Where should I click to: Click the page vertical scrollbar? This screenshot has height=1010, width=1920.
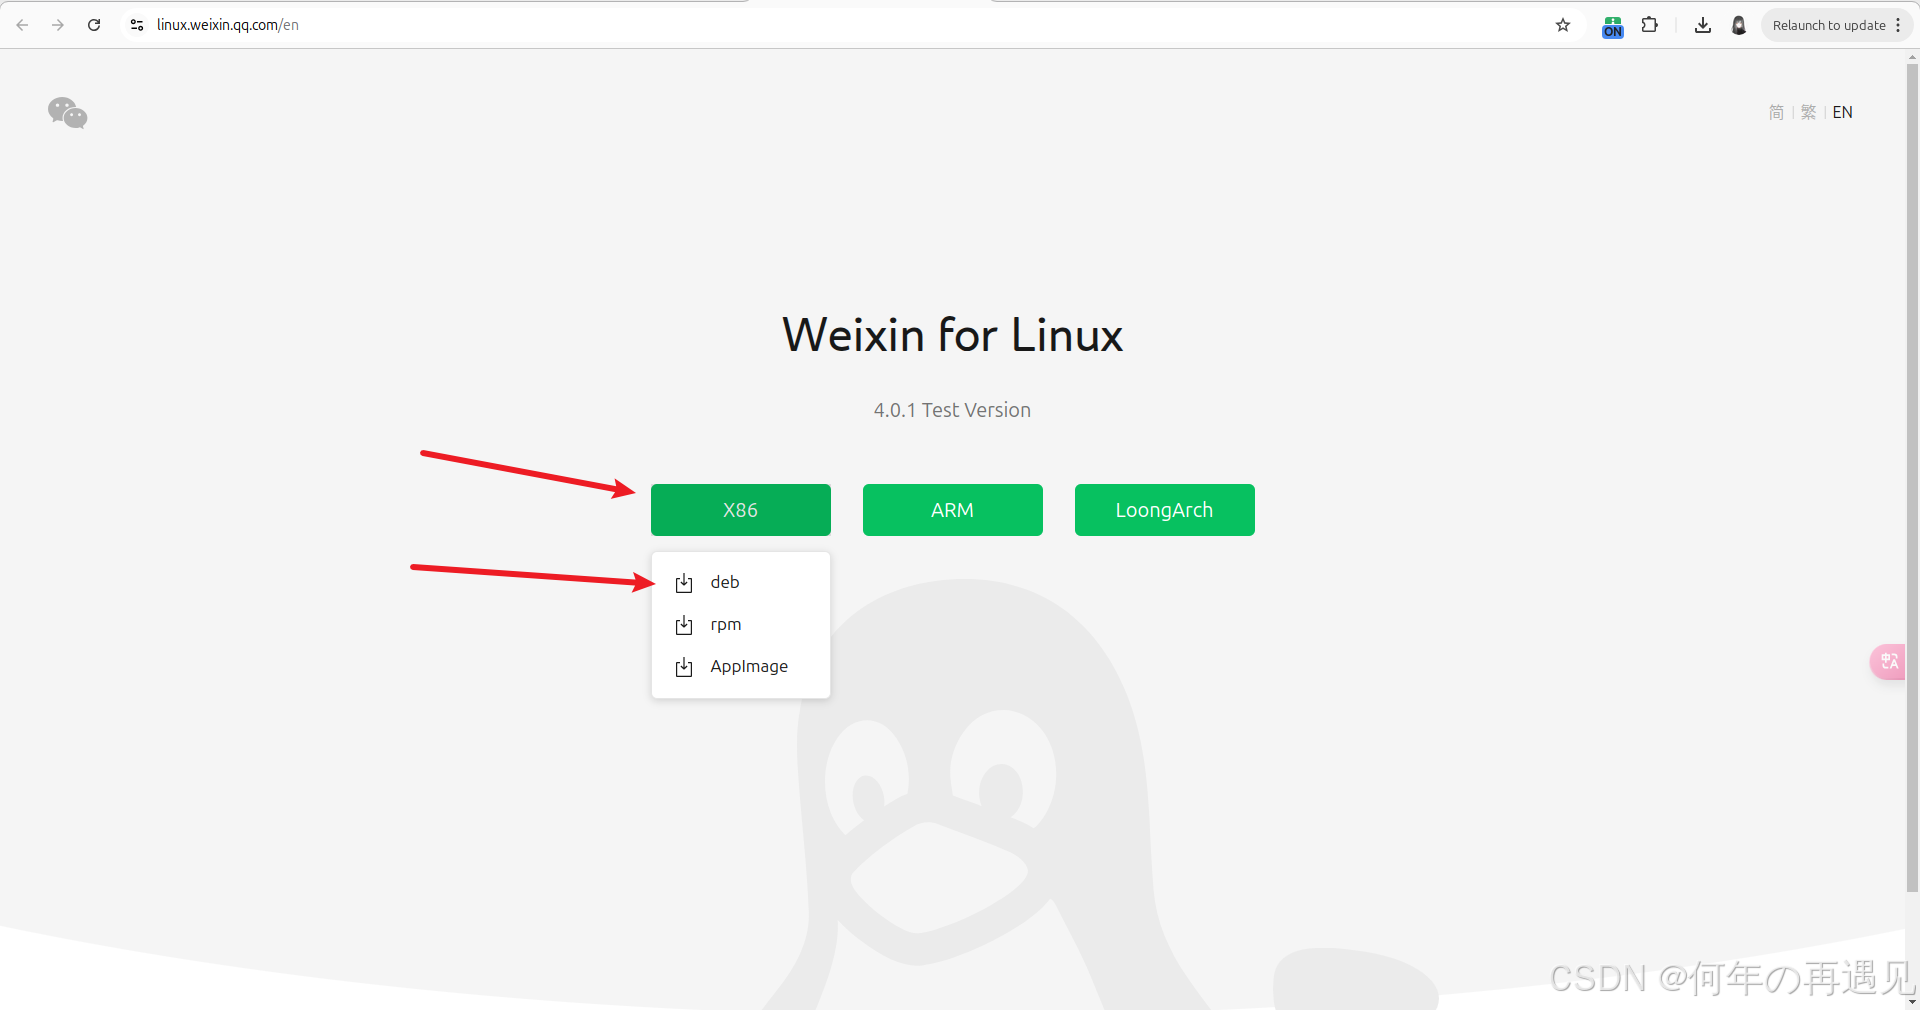click(1912, 478)
